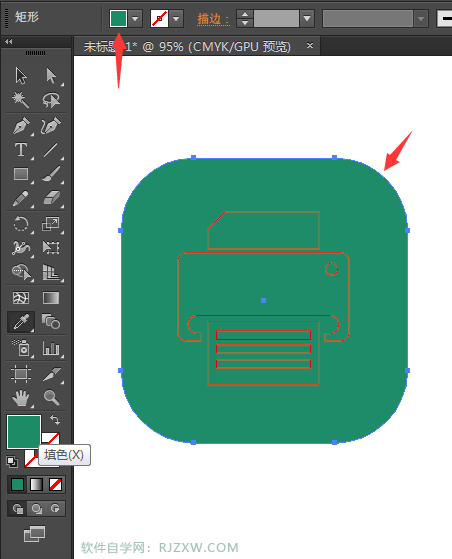Select the Type tool

[x=21, y=150]
